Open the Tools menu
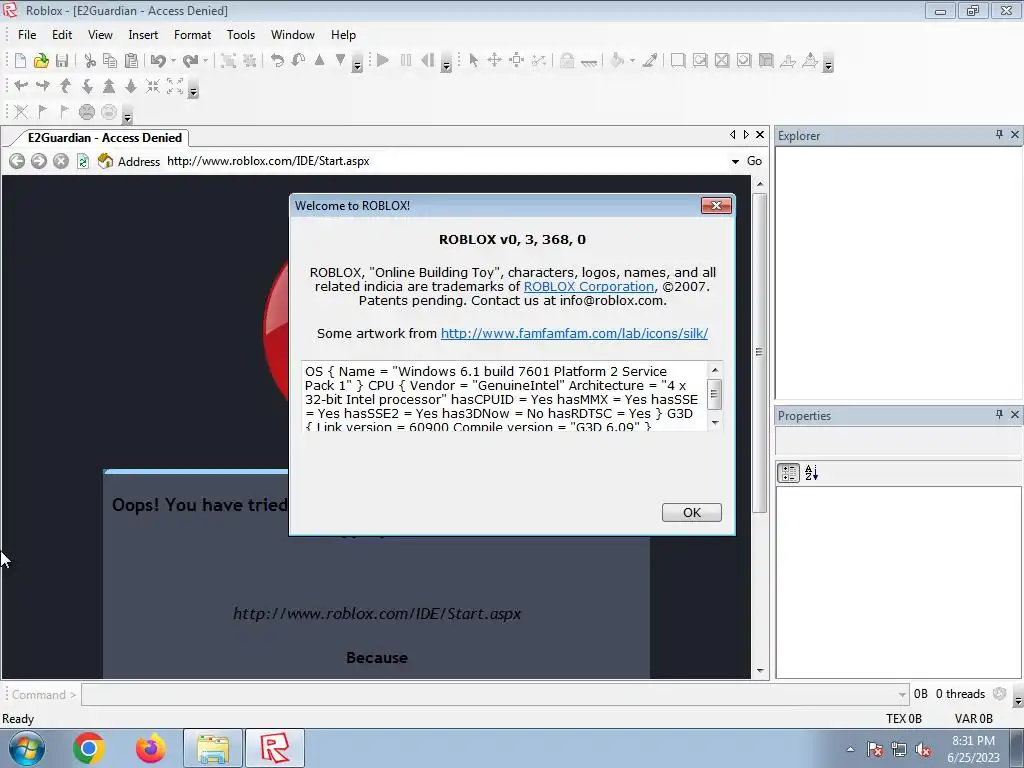1024x768 pixels. (x=240, y=35)
